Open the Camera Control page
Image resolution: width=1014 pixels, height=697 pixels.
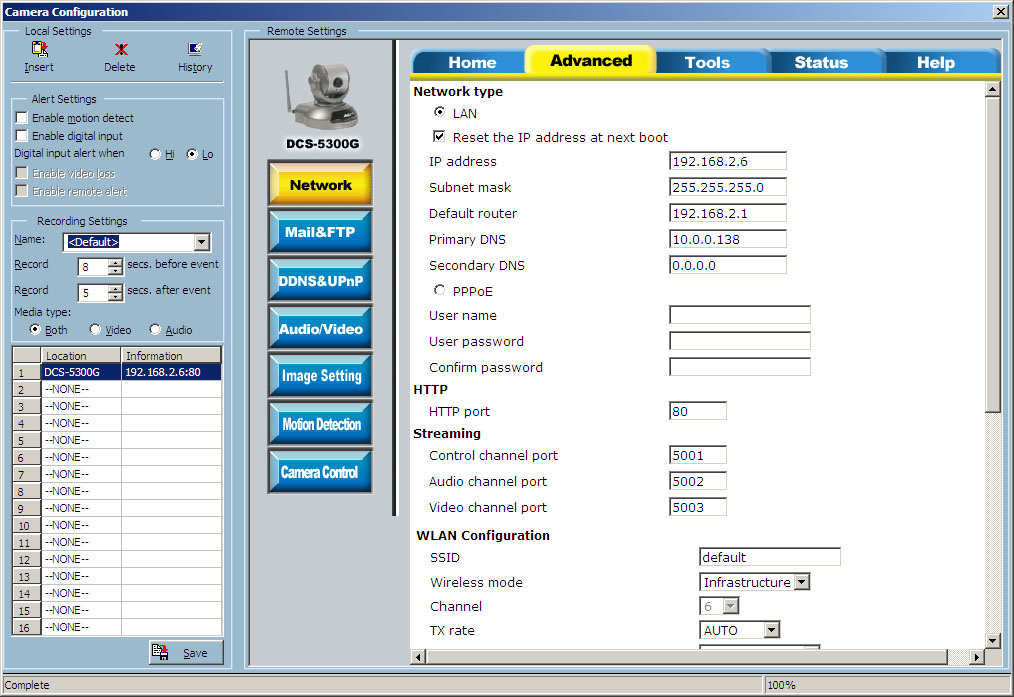(320, 472)
